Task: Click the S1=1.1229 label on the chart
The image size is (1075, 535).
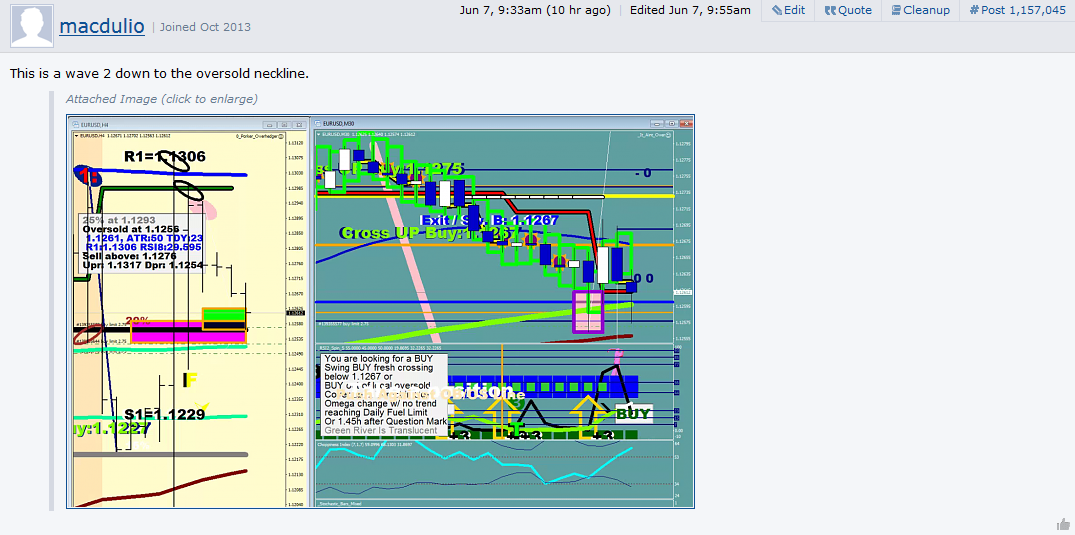Action: pyautogui.click(x=165, y=414)
